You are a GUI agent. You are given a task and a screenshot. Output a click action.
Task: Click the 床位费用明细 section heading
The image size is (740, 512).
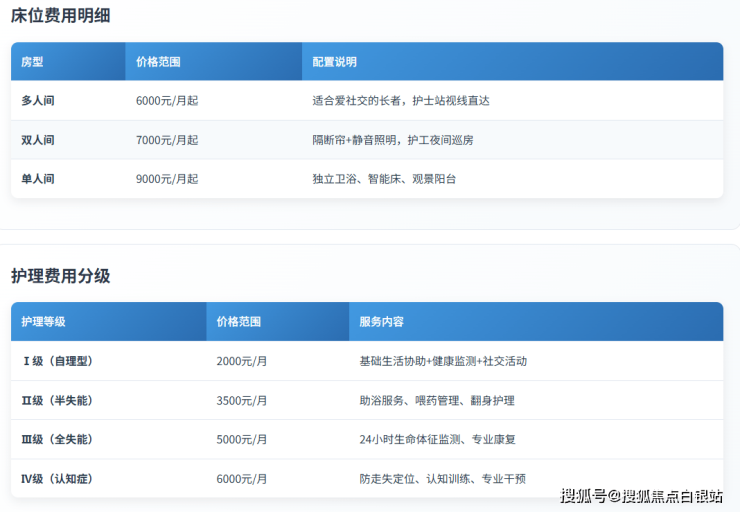tap(61, 15)
